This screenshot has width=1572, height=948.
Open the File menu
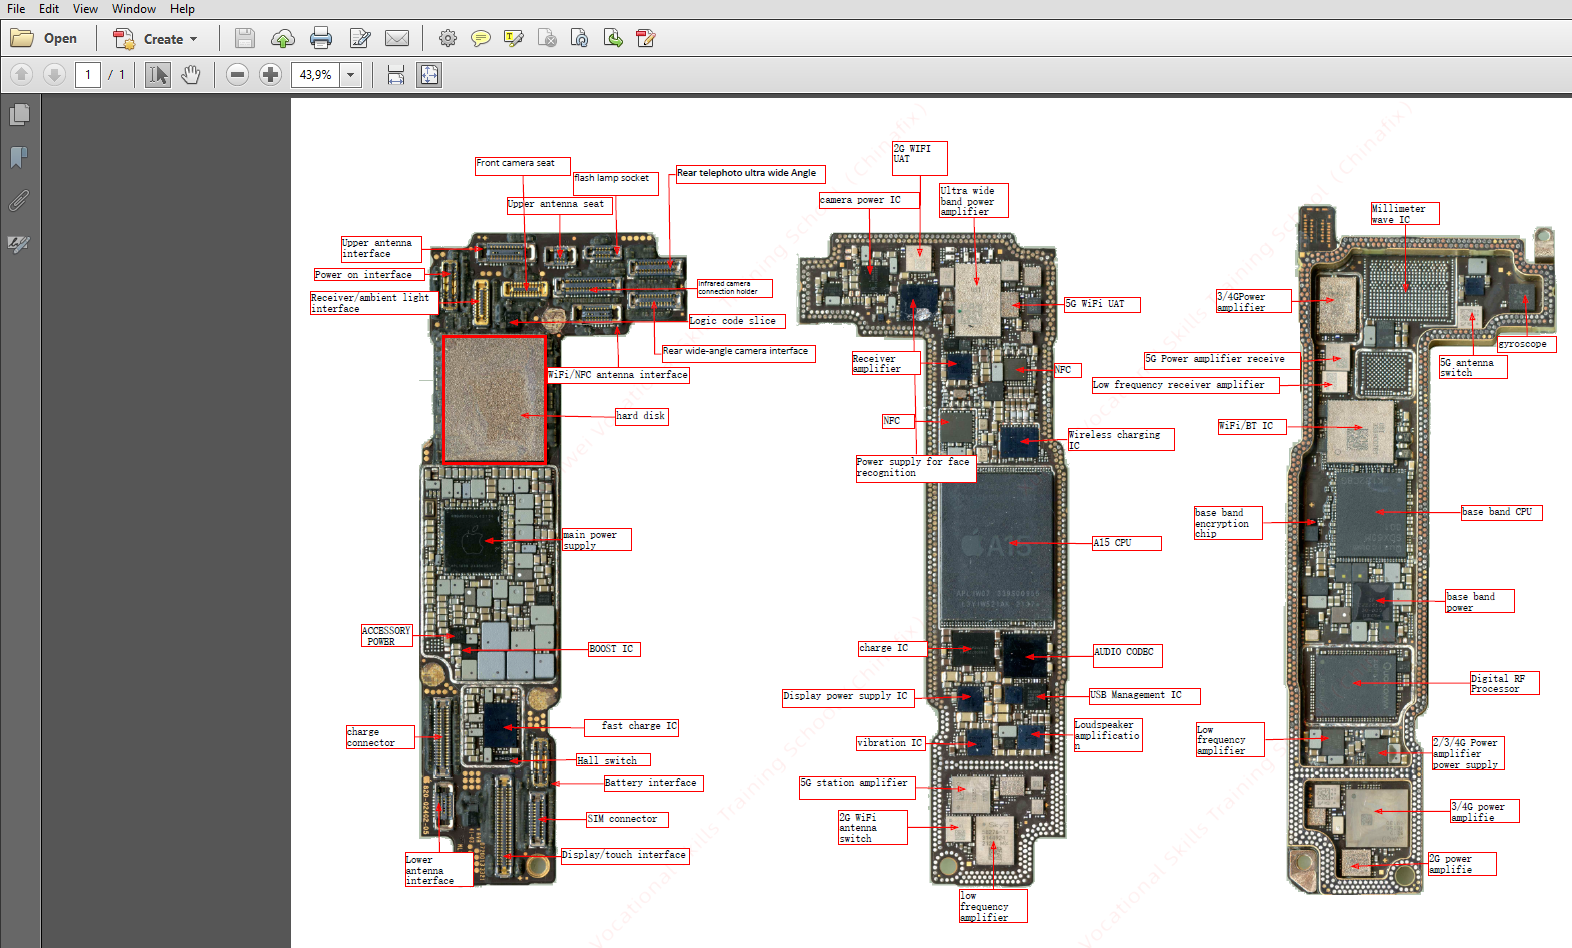click(x=16, y=9)
